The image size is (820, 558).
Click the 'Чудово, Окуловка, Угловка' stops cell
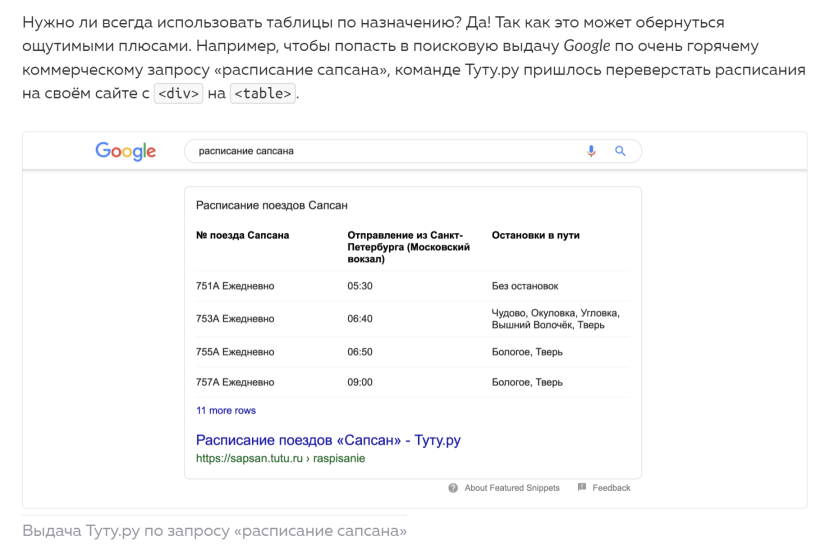tap(555, 319)
